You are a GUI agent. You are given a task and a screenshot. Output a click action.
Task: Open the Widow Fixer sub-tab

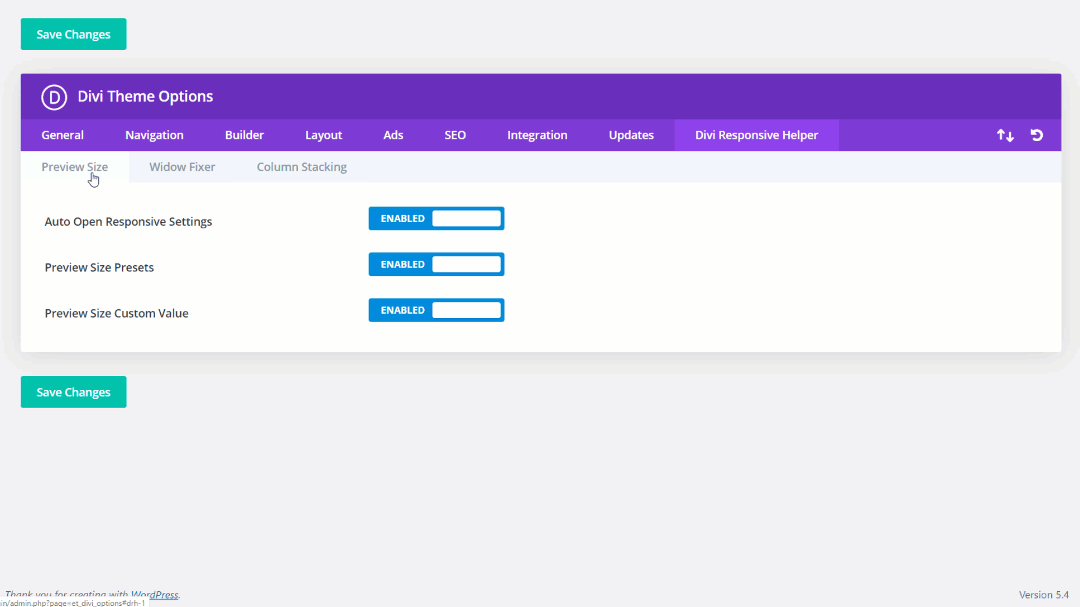(x=183, y=167)
